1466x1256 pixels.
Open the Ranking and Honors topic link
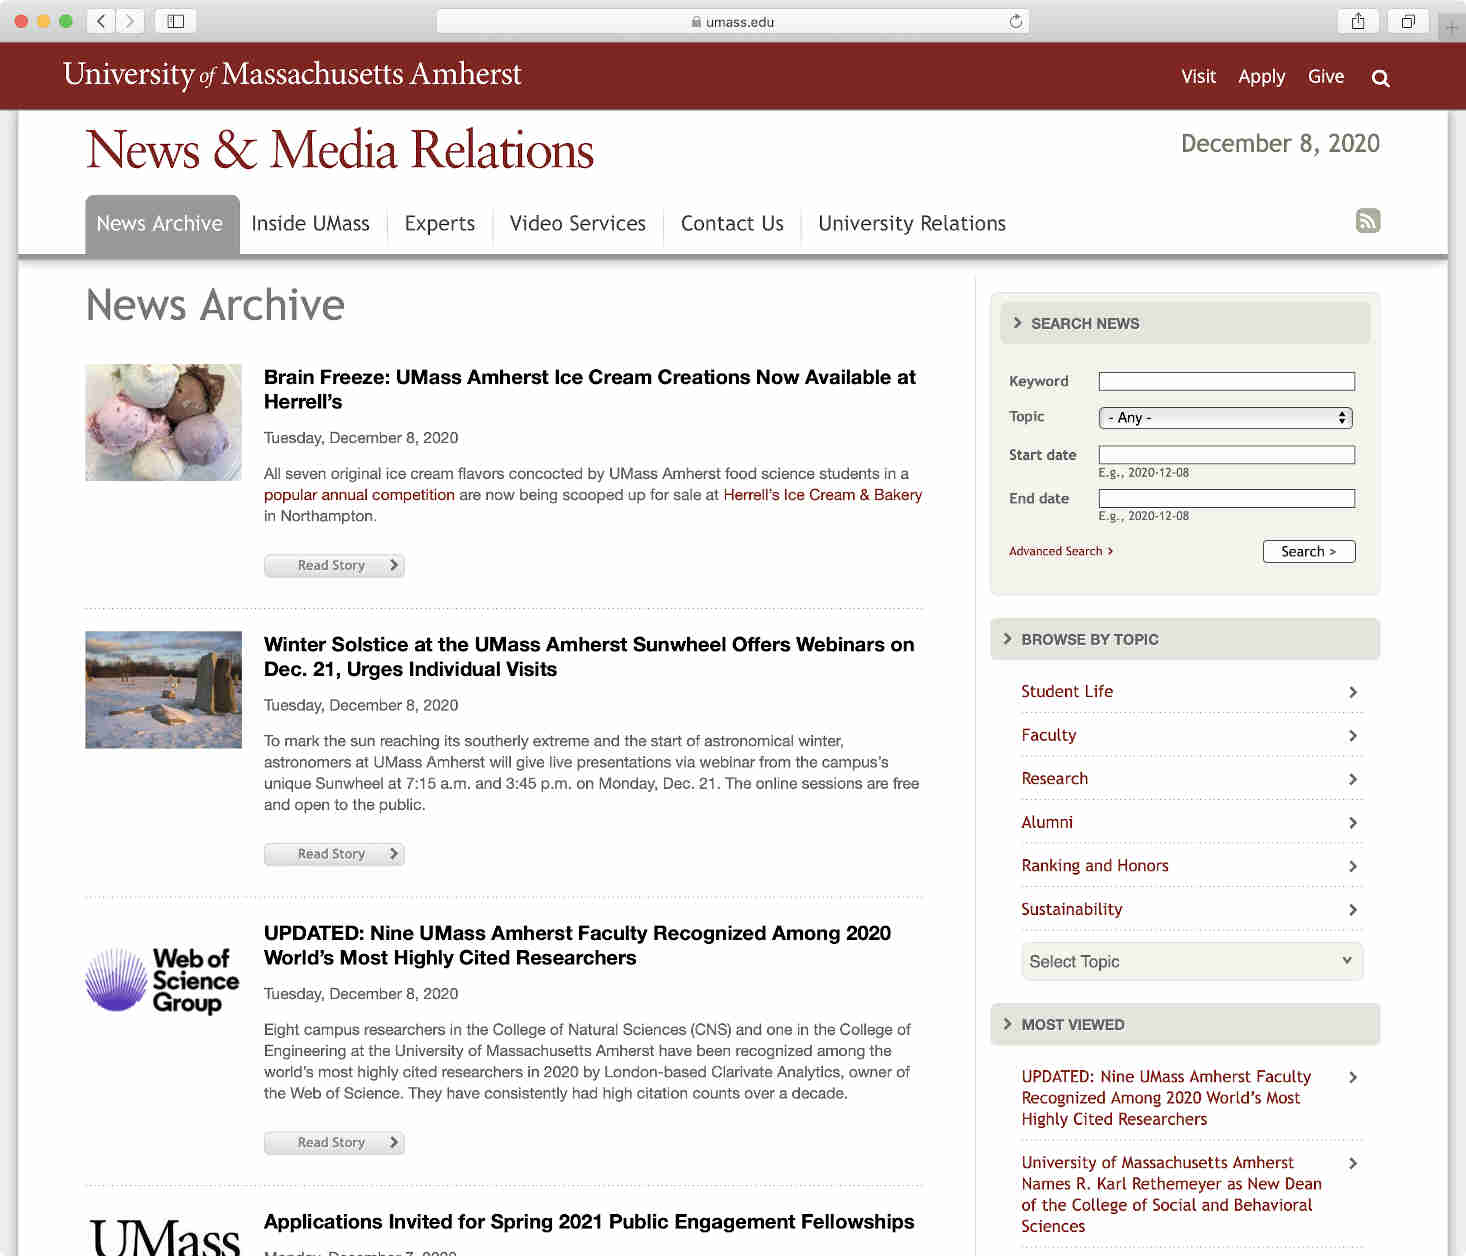1095,865
